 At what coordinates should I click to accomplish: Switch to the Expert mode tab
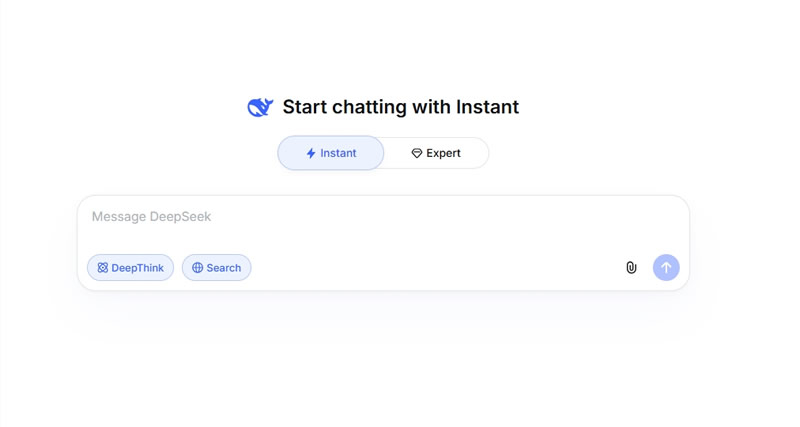pos(436,153)
